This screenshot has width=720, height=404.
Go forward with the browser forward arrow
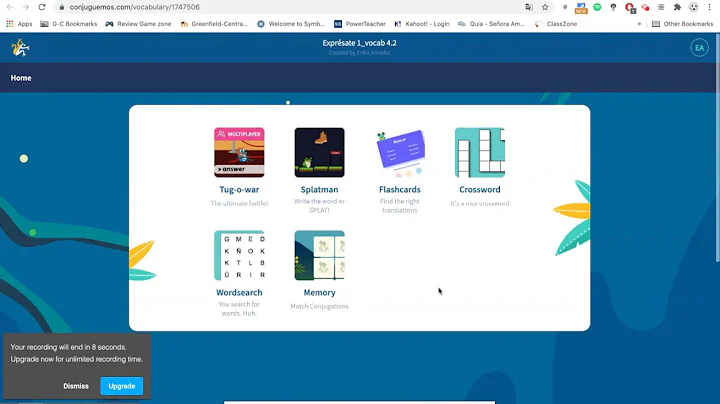pos(26,7)
